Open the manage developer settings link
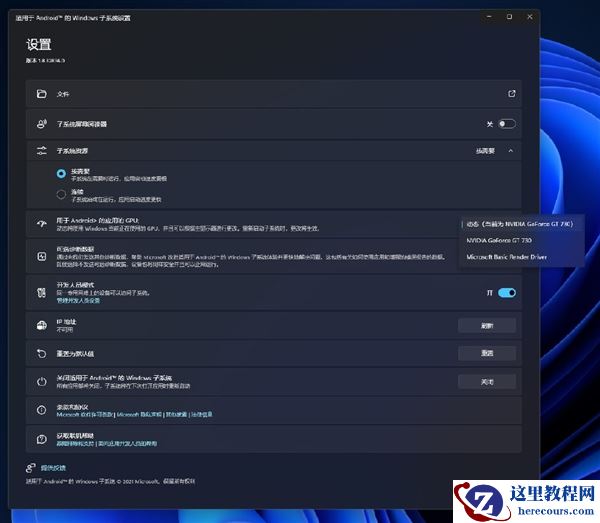The height and width of the screenshot is (523, 600). click(x=78, y=301)
